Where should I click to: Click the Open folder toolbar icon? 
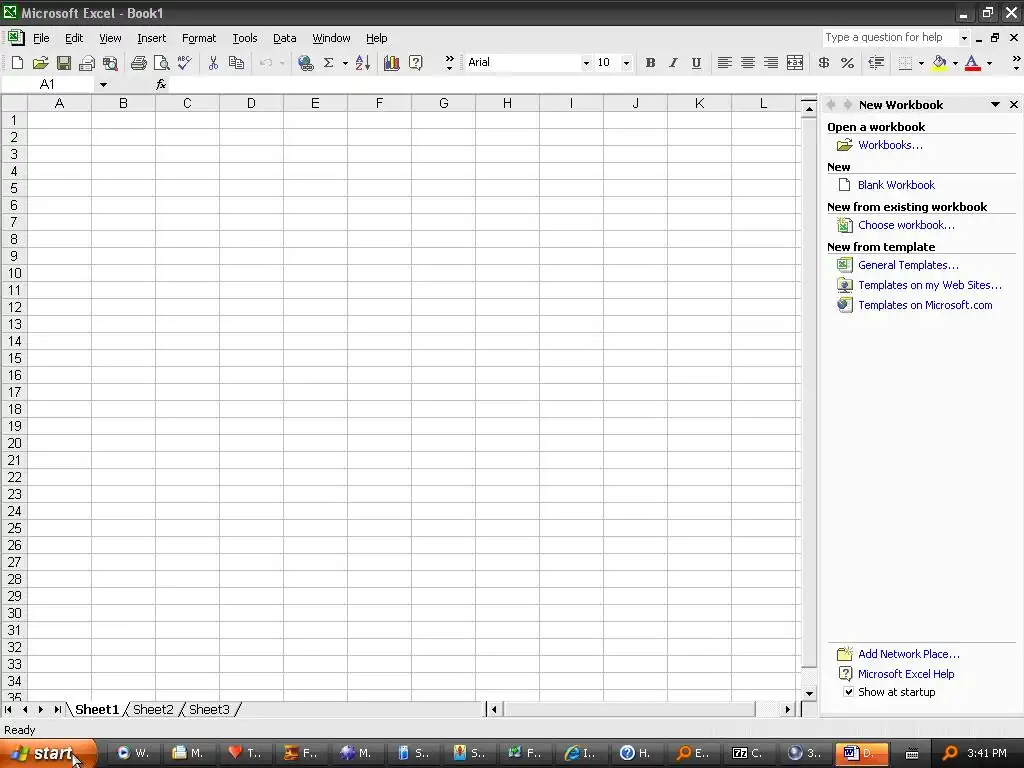tap(40, 63)
